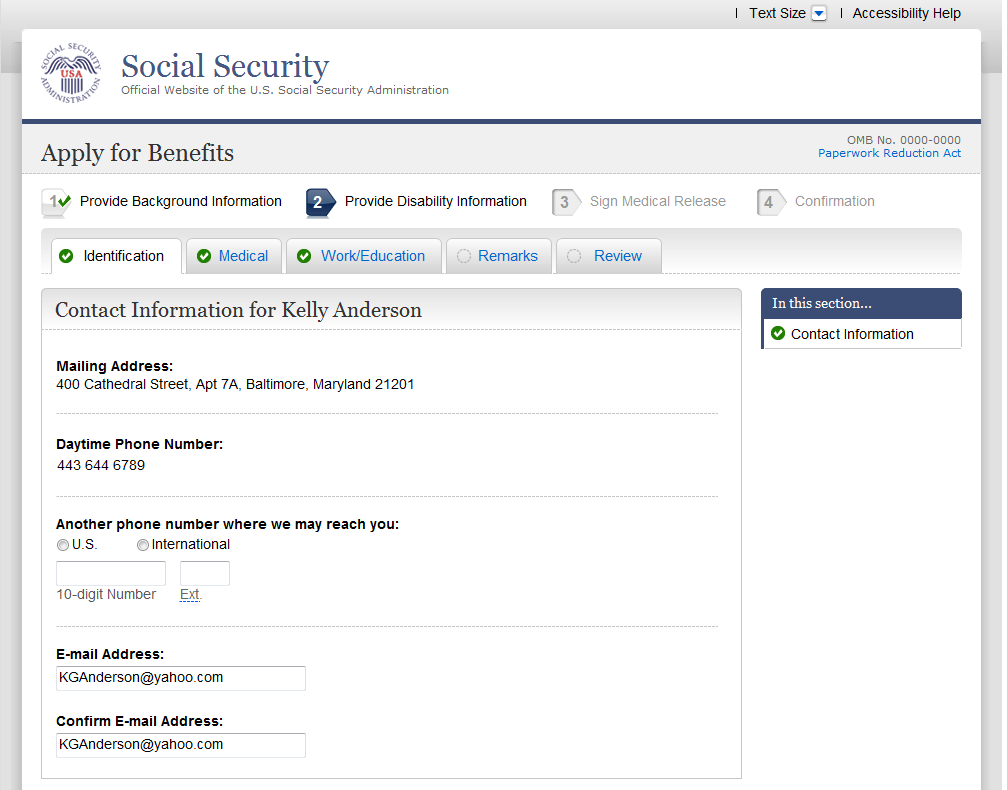Click the Ext. extension input field
The image size is (1007, 790).
click(205, 573)
